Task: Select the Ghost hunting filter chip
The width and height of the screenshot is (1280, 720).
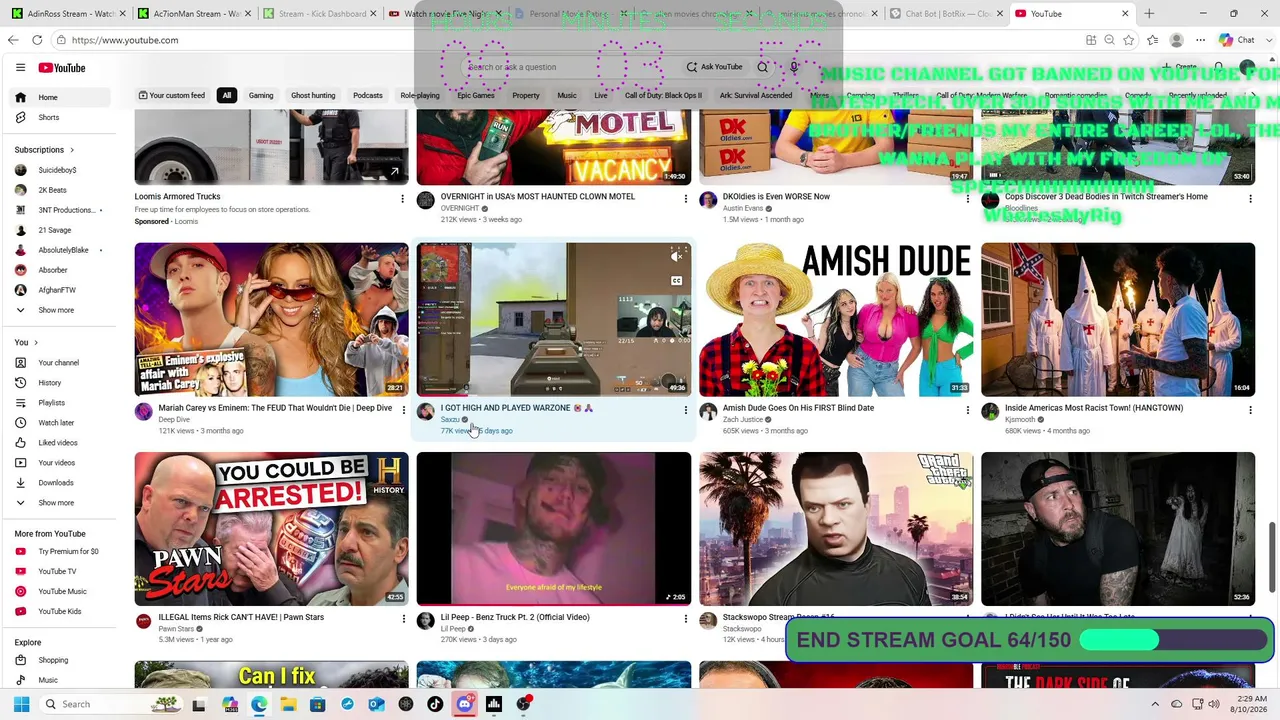Action: (x=313, y=95)
